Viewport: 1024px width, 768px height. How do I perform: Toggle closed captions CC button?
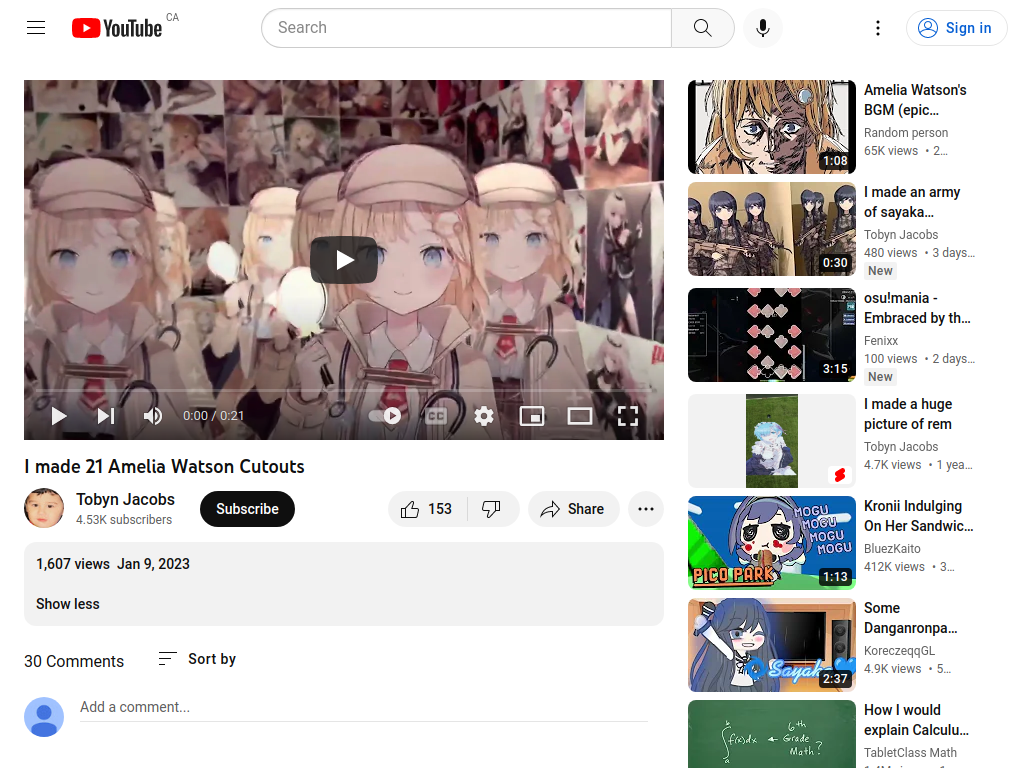click(436, 416)
